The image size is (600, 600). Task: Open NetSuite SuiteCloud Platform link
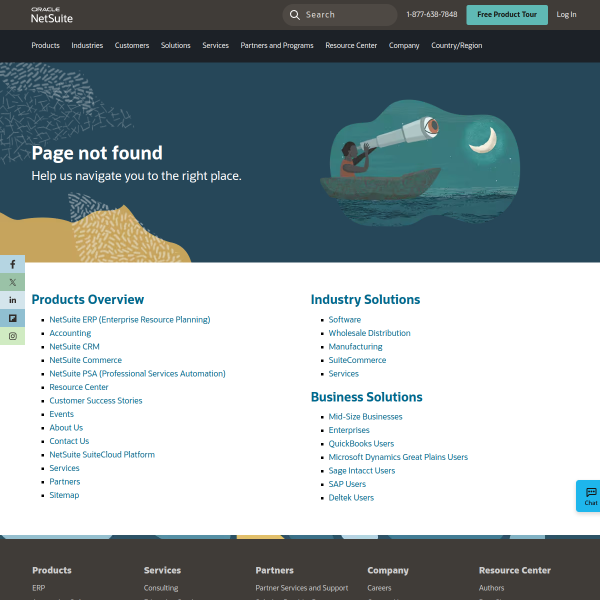click(102, 455)
